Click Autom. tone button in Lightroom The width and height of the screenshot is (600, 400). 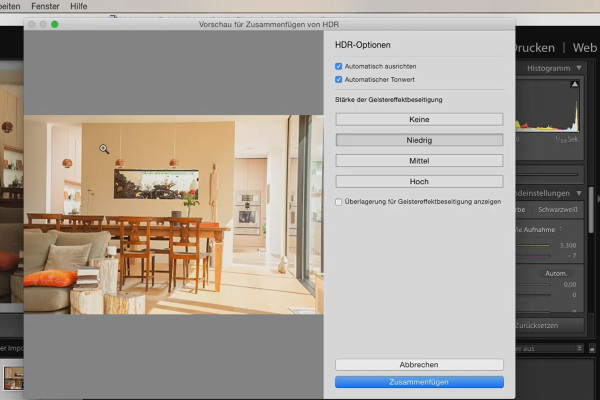(x=556, y=273)
